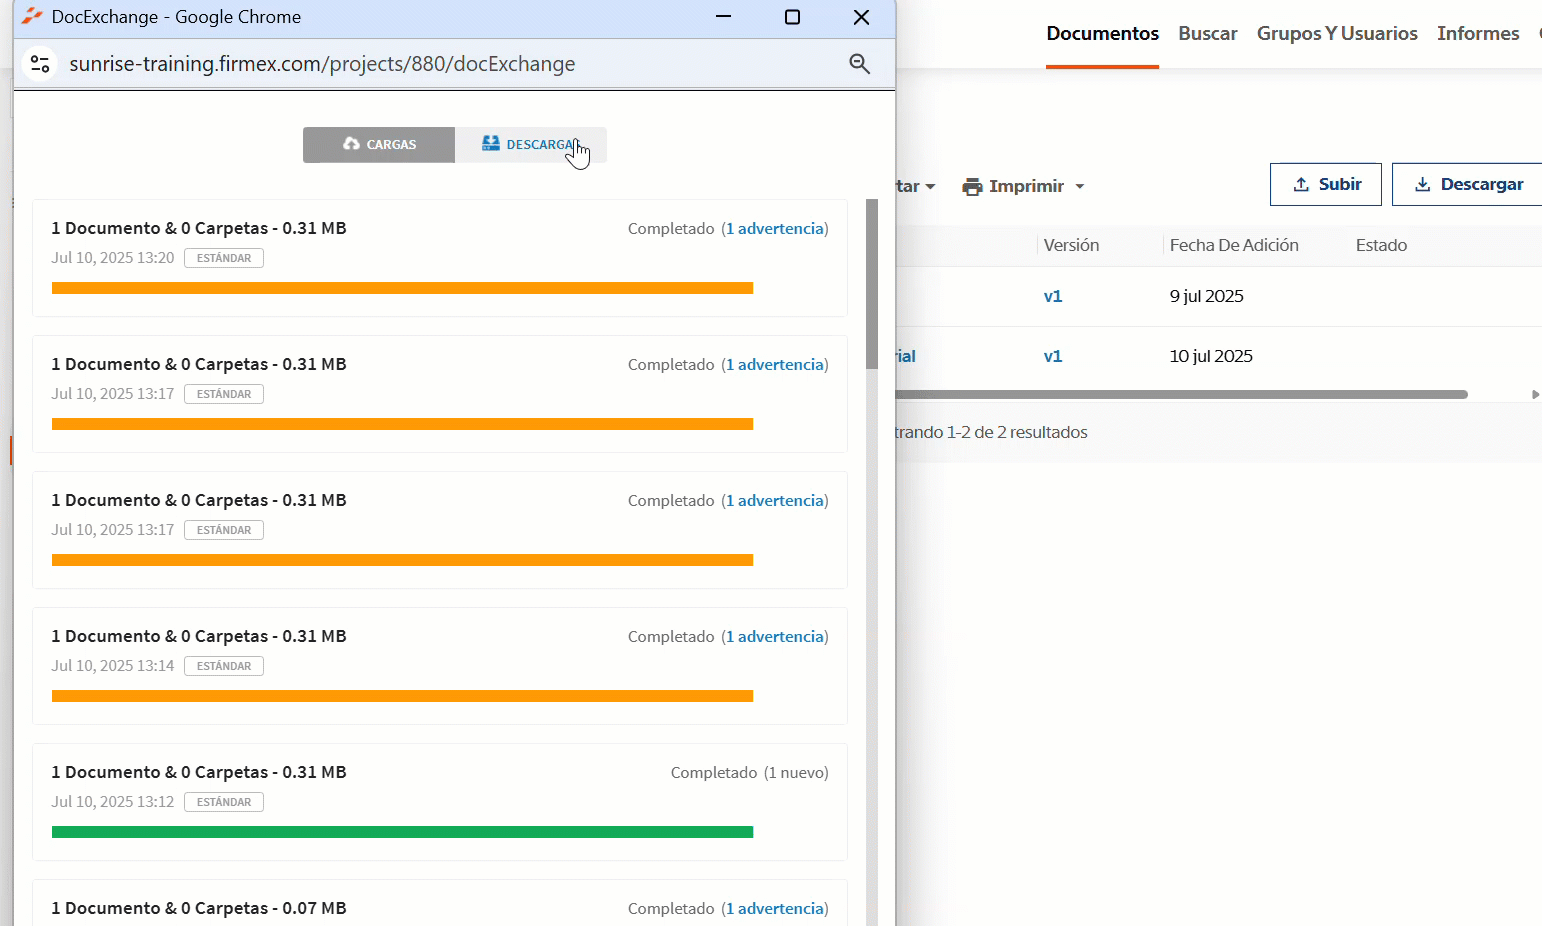Click the Fecha De Adición column header
The width and height of the screenshot is (1542, 926).
1234,246
